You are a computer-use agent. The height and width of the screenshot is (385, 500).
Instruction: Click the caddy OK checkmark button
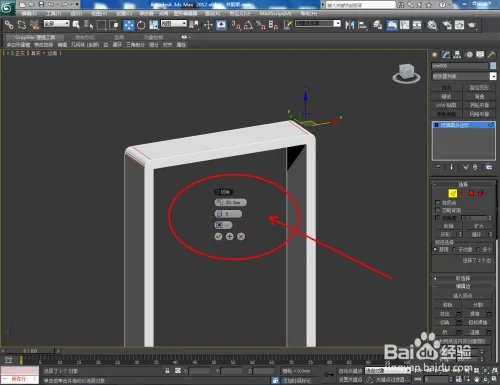point(218,236)
